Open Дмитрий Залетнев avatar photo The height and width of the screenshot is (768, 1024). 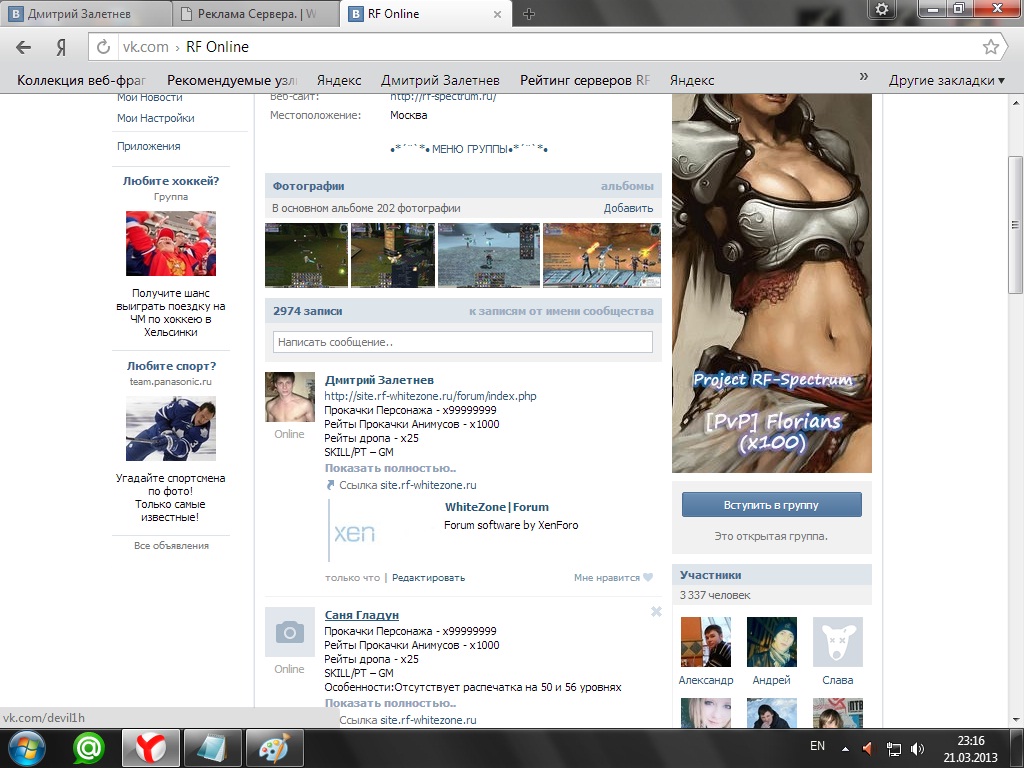[x=290, y=397]
